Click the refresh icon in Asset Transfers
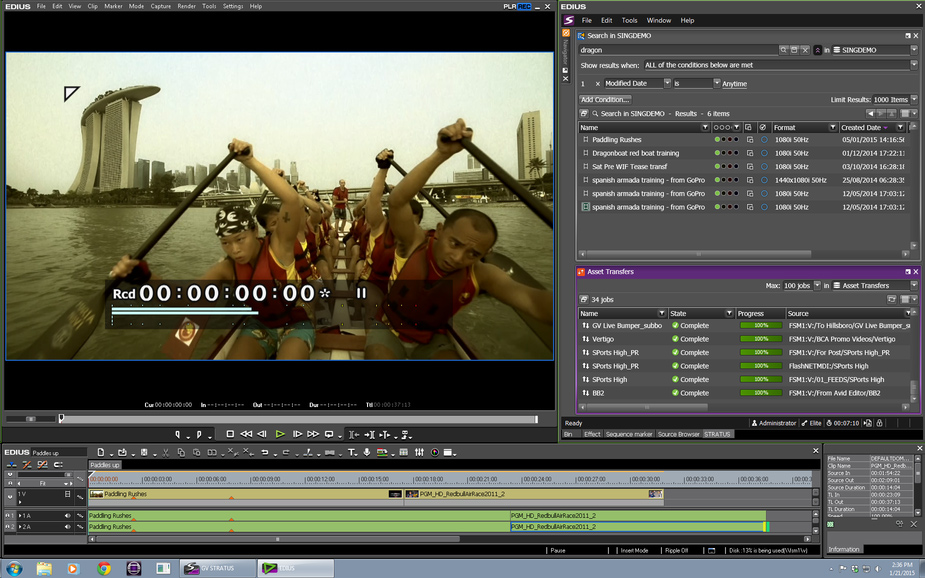925x578 pixels. tap(891, 299)
